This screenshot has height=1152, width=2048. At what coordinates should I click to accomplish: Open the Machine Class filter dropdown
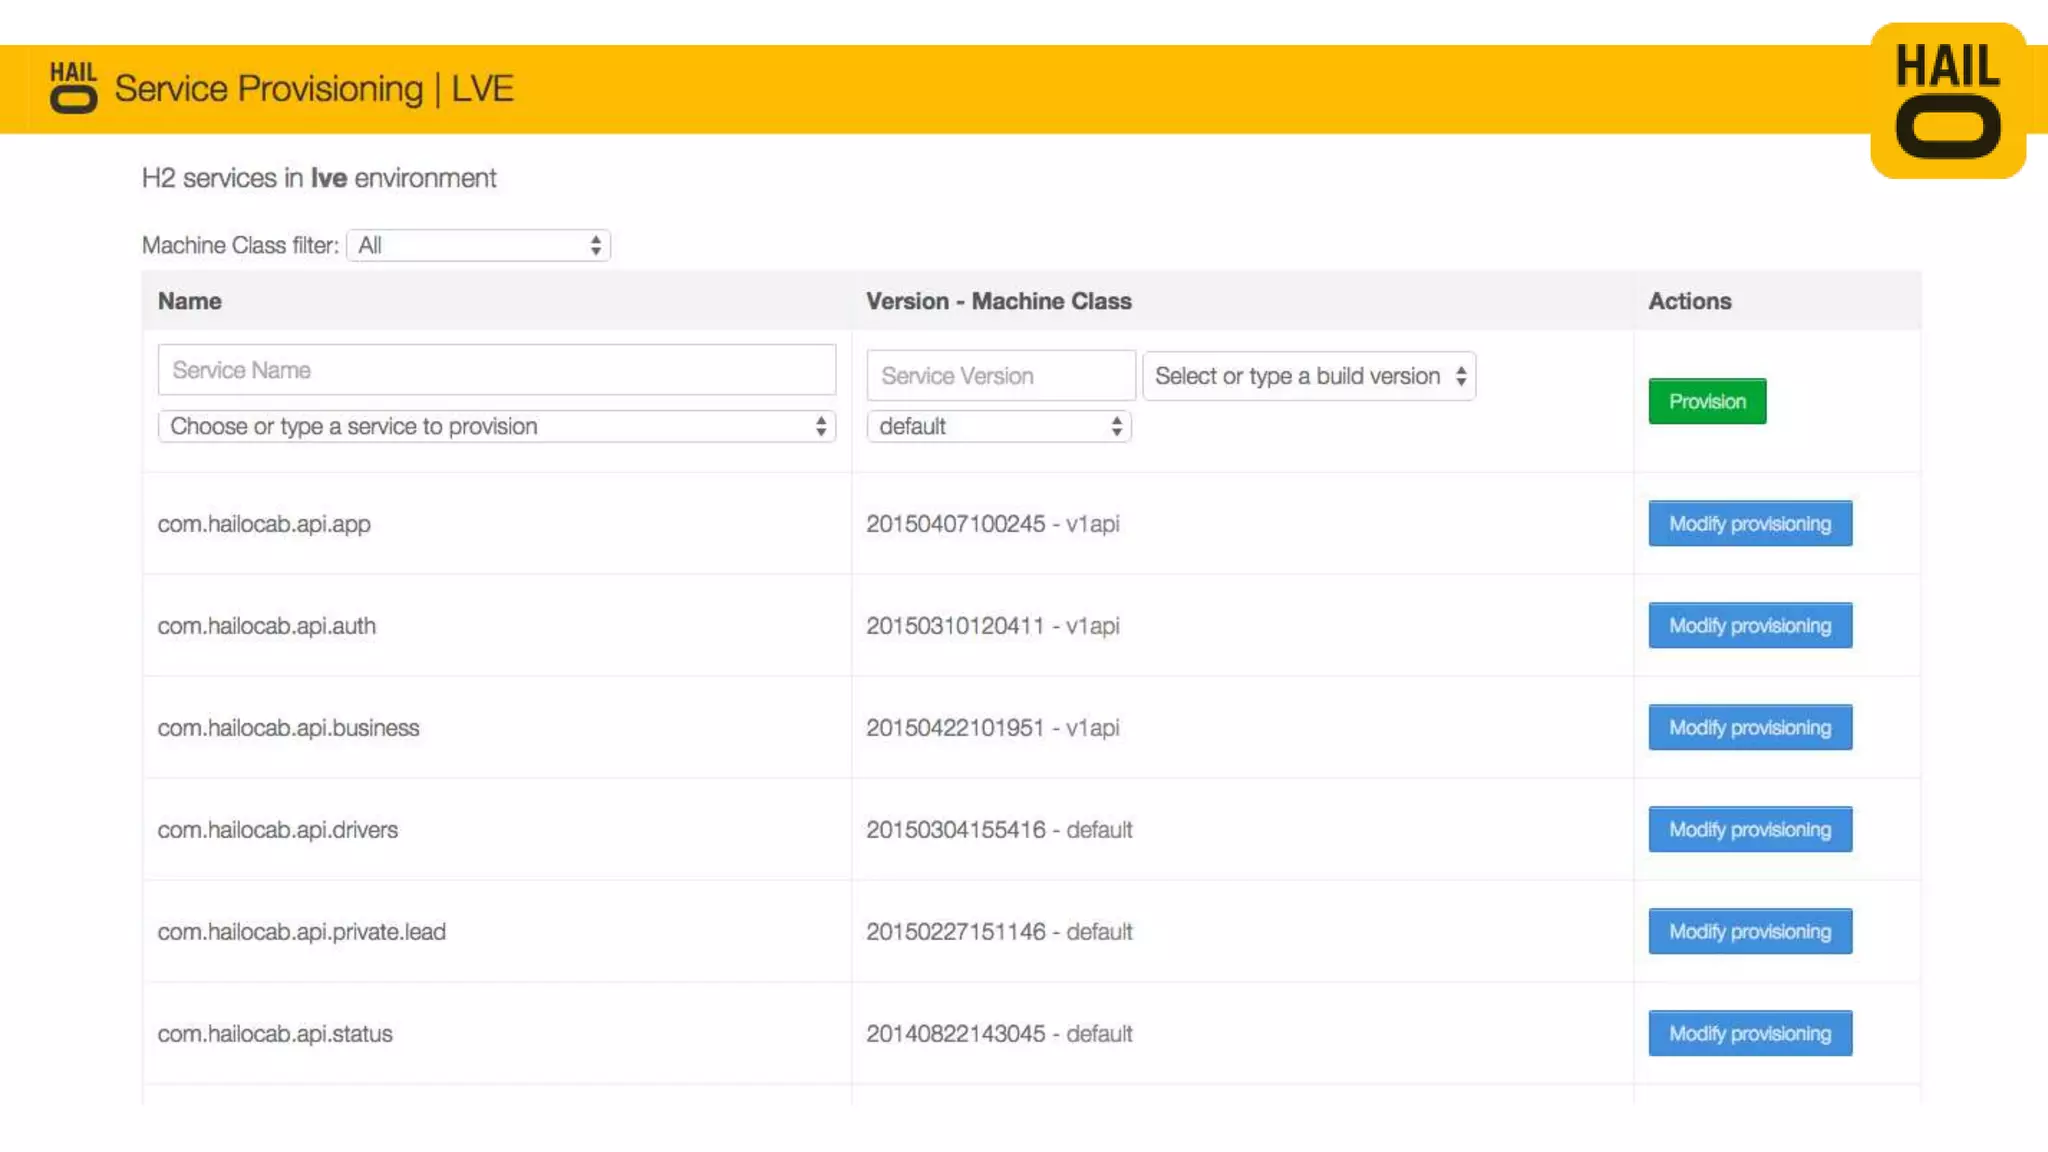pos(478,245)
